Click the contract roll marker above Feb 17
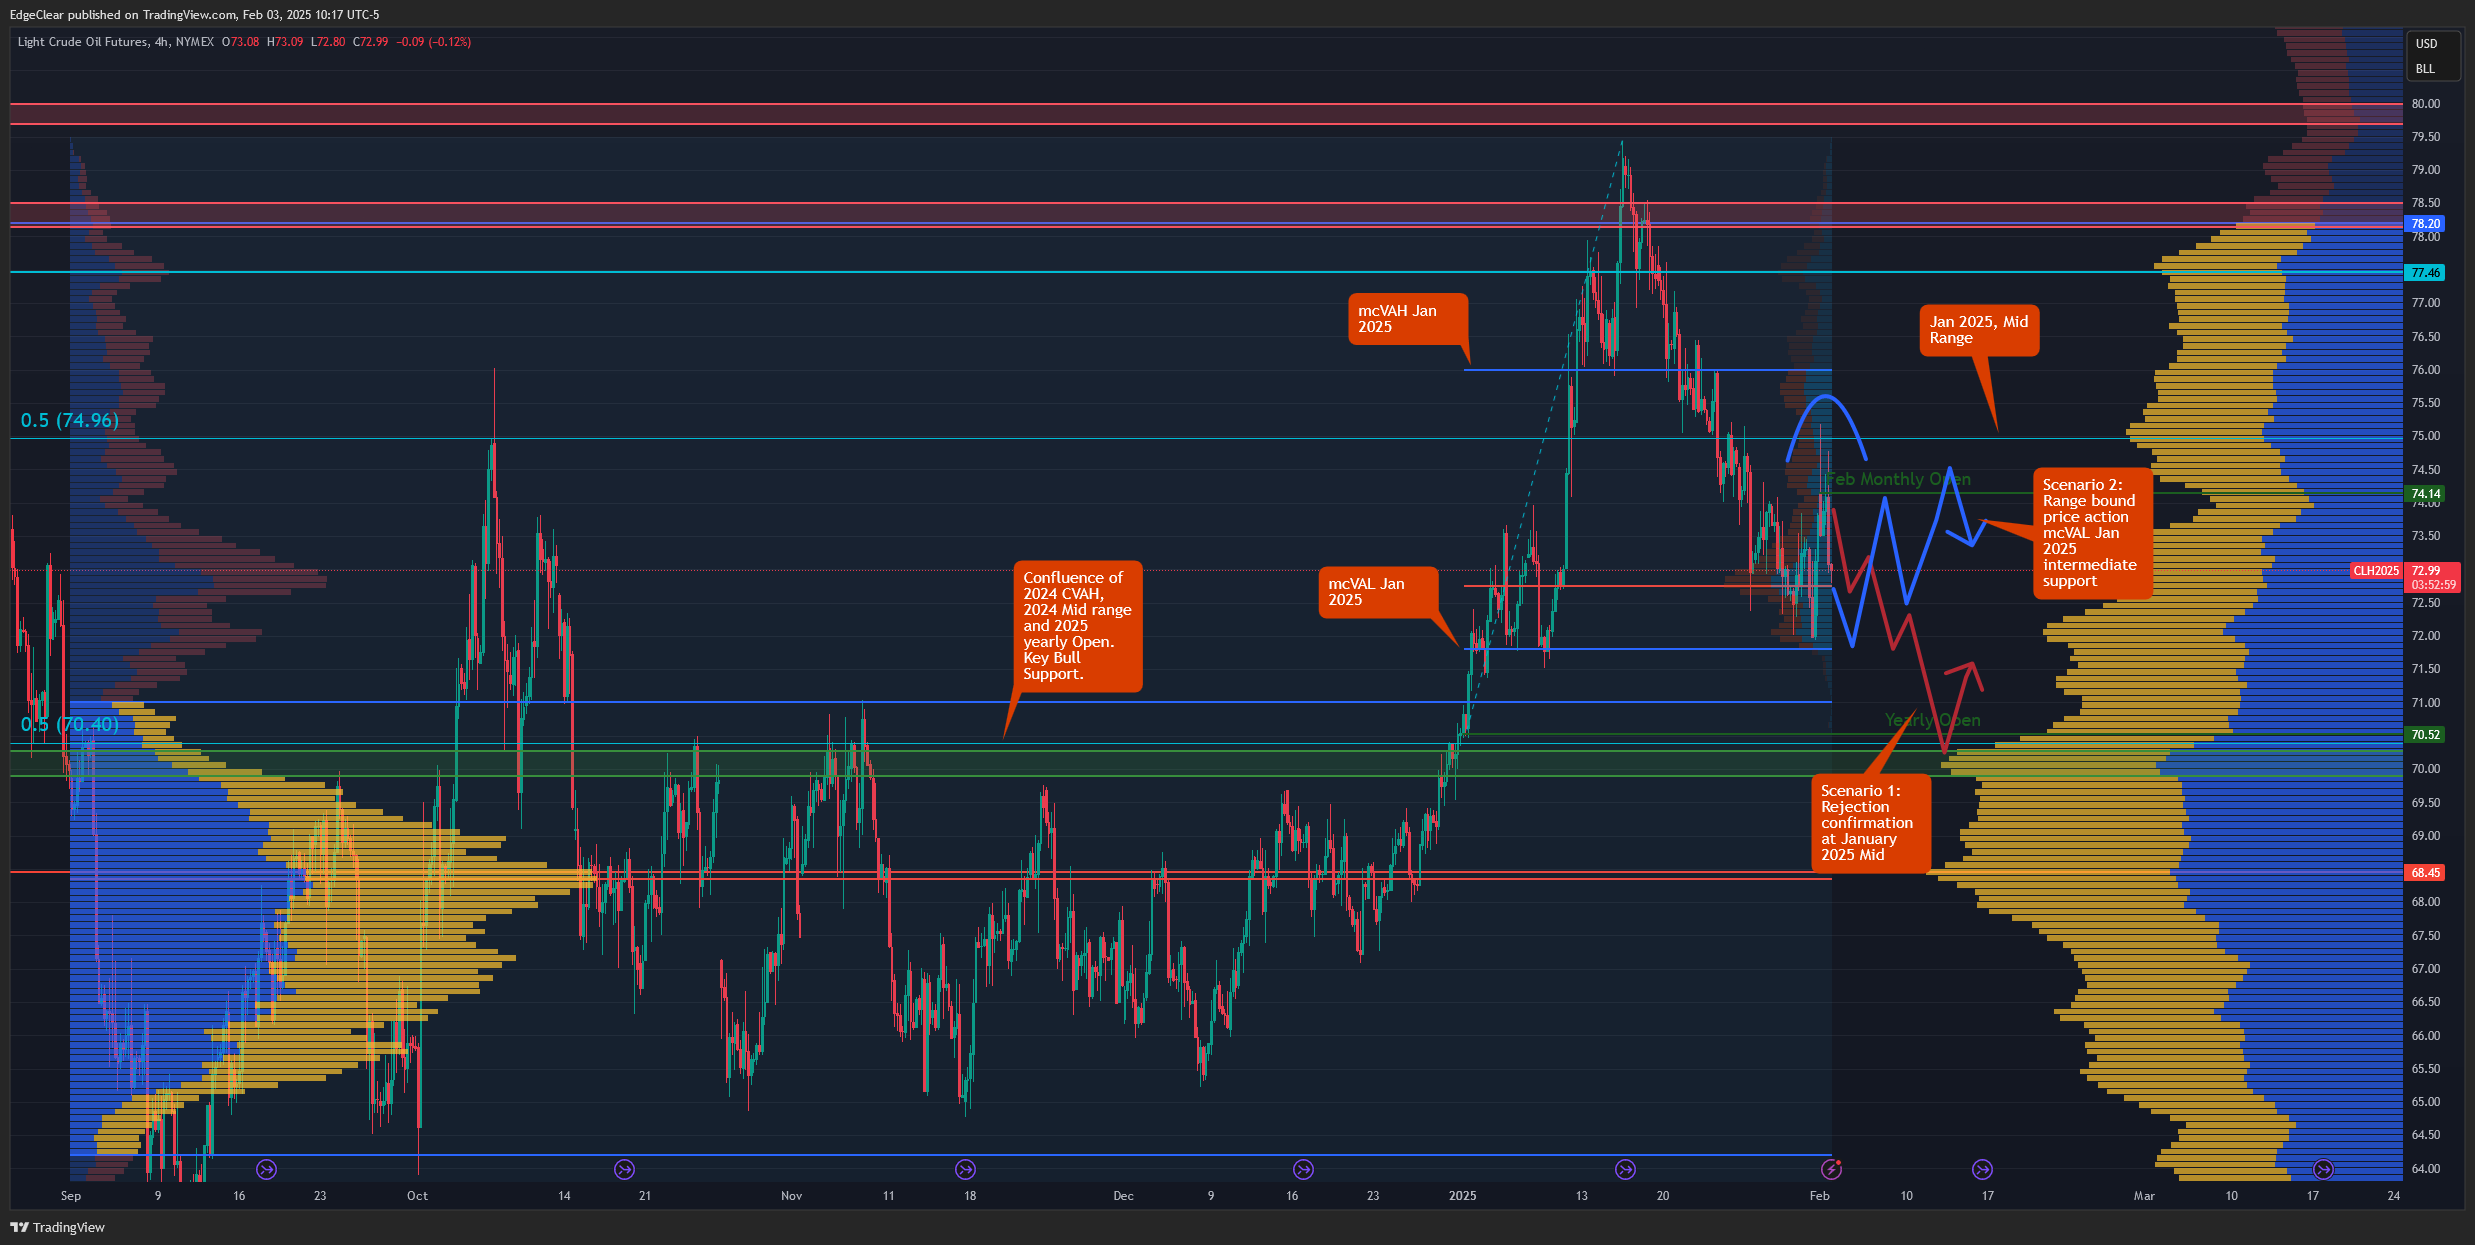The width and height of the screenshot is (2475, 1245). click(1982, 1169)
